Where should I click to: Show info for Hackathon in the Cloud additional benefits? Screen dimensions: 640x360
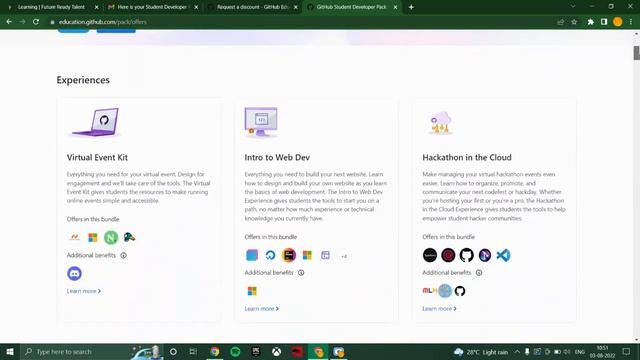point(479,273)
